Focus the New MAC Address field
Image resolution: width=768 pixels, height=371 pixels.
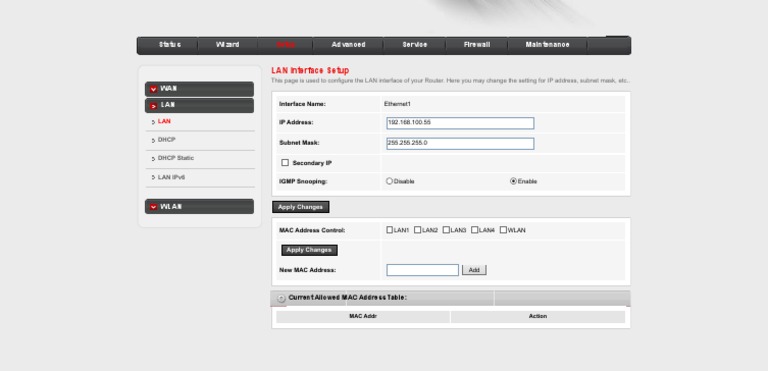tap(422, 270)
